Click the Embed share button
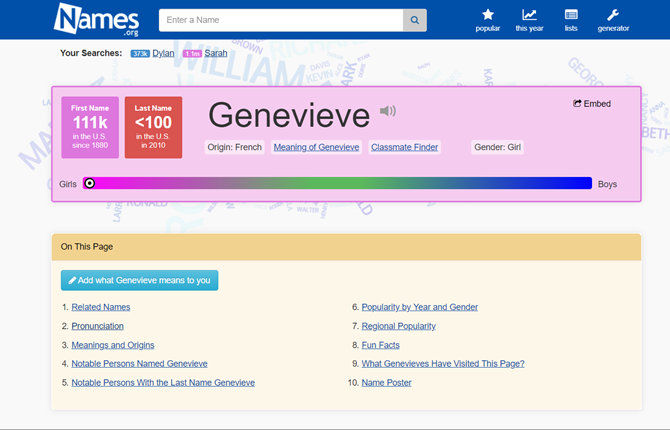 point(591,103)
